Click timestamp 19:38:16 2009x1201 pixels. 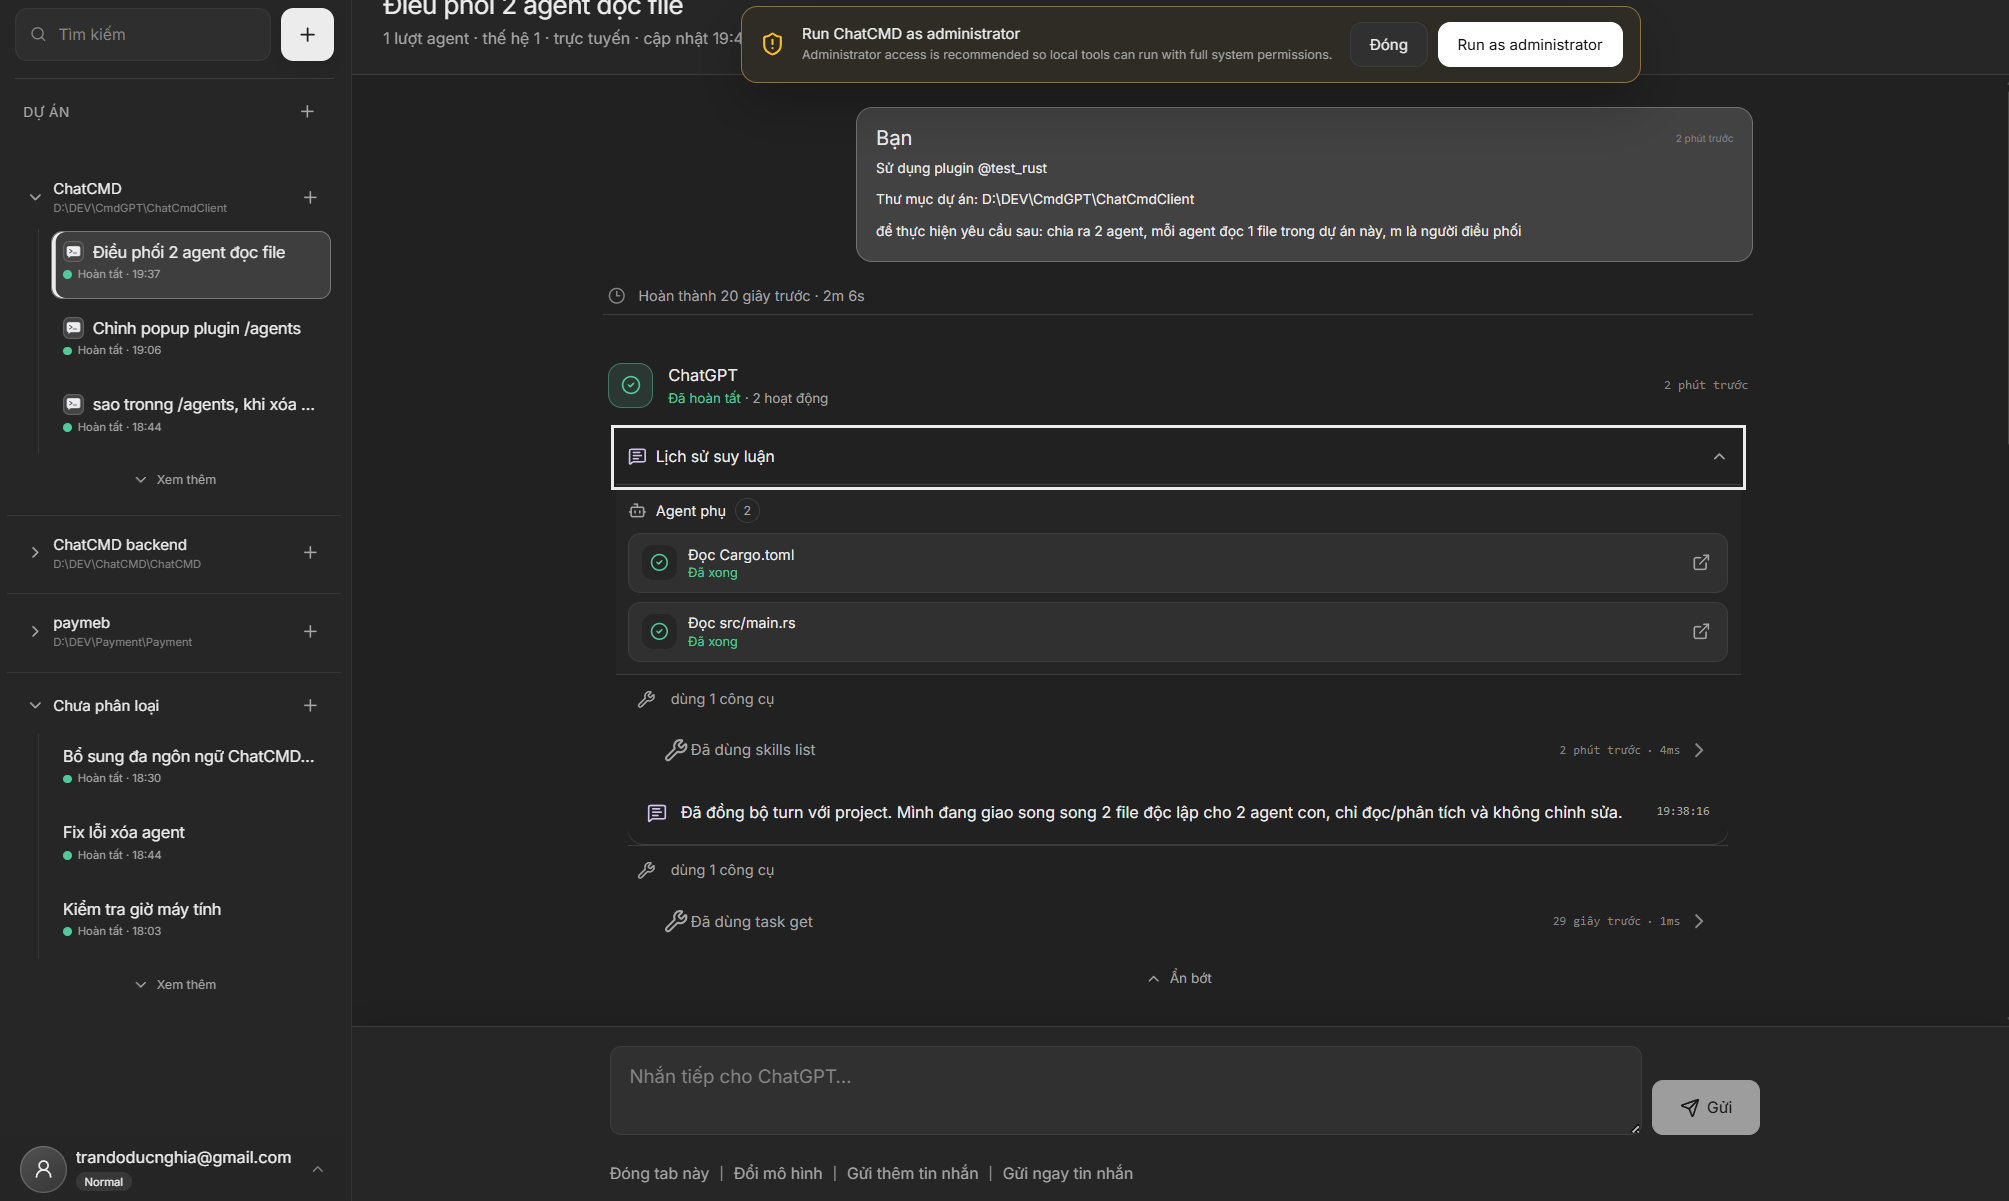click(1683, 811)
